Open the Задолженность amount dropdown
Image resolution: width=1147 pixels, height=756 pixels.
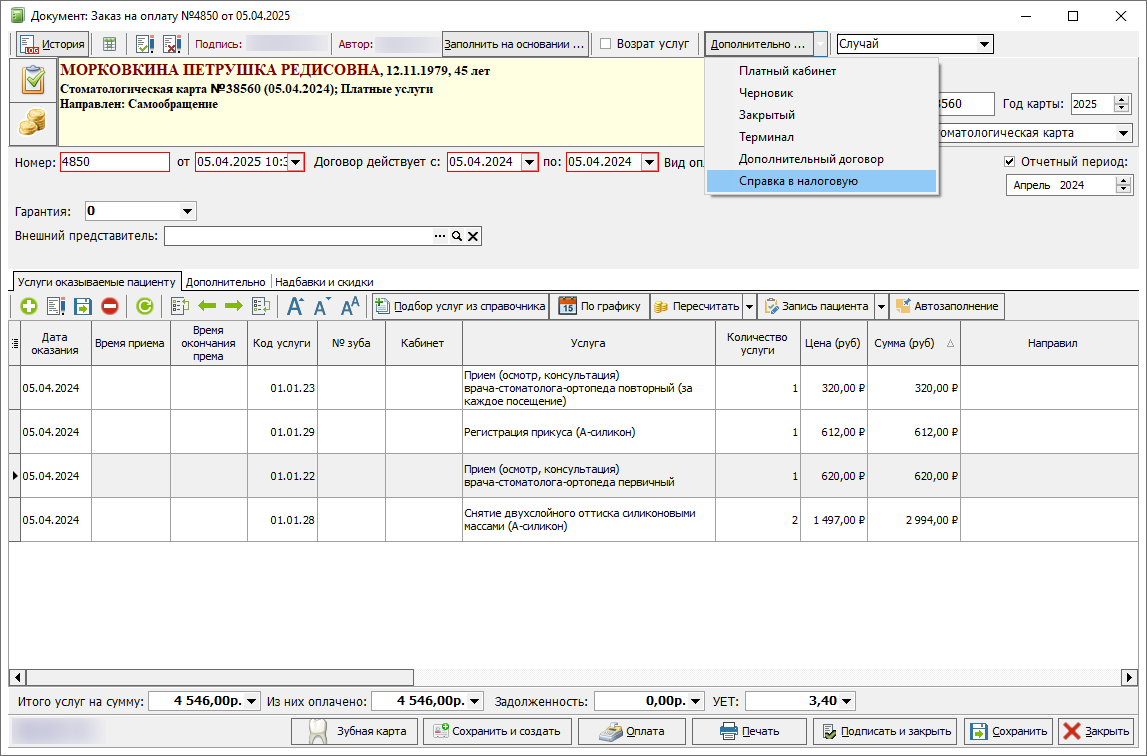(x=696, y=701)
